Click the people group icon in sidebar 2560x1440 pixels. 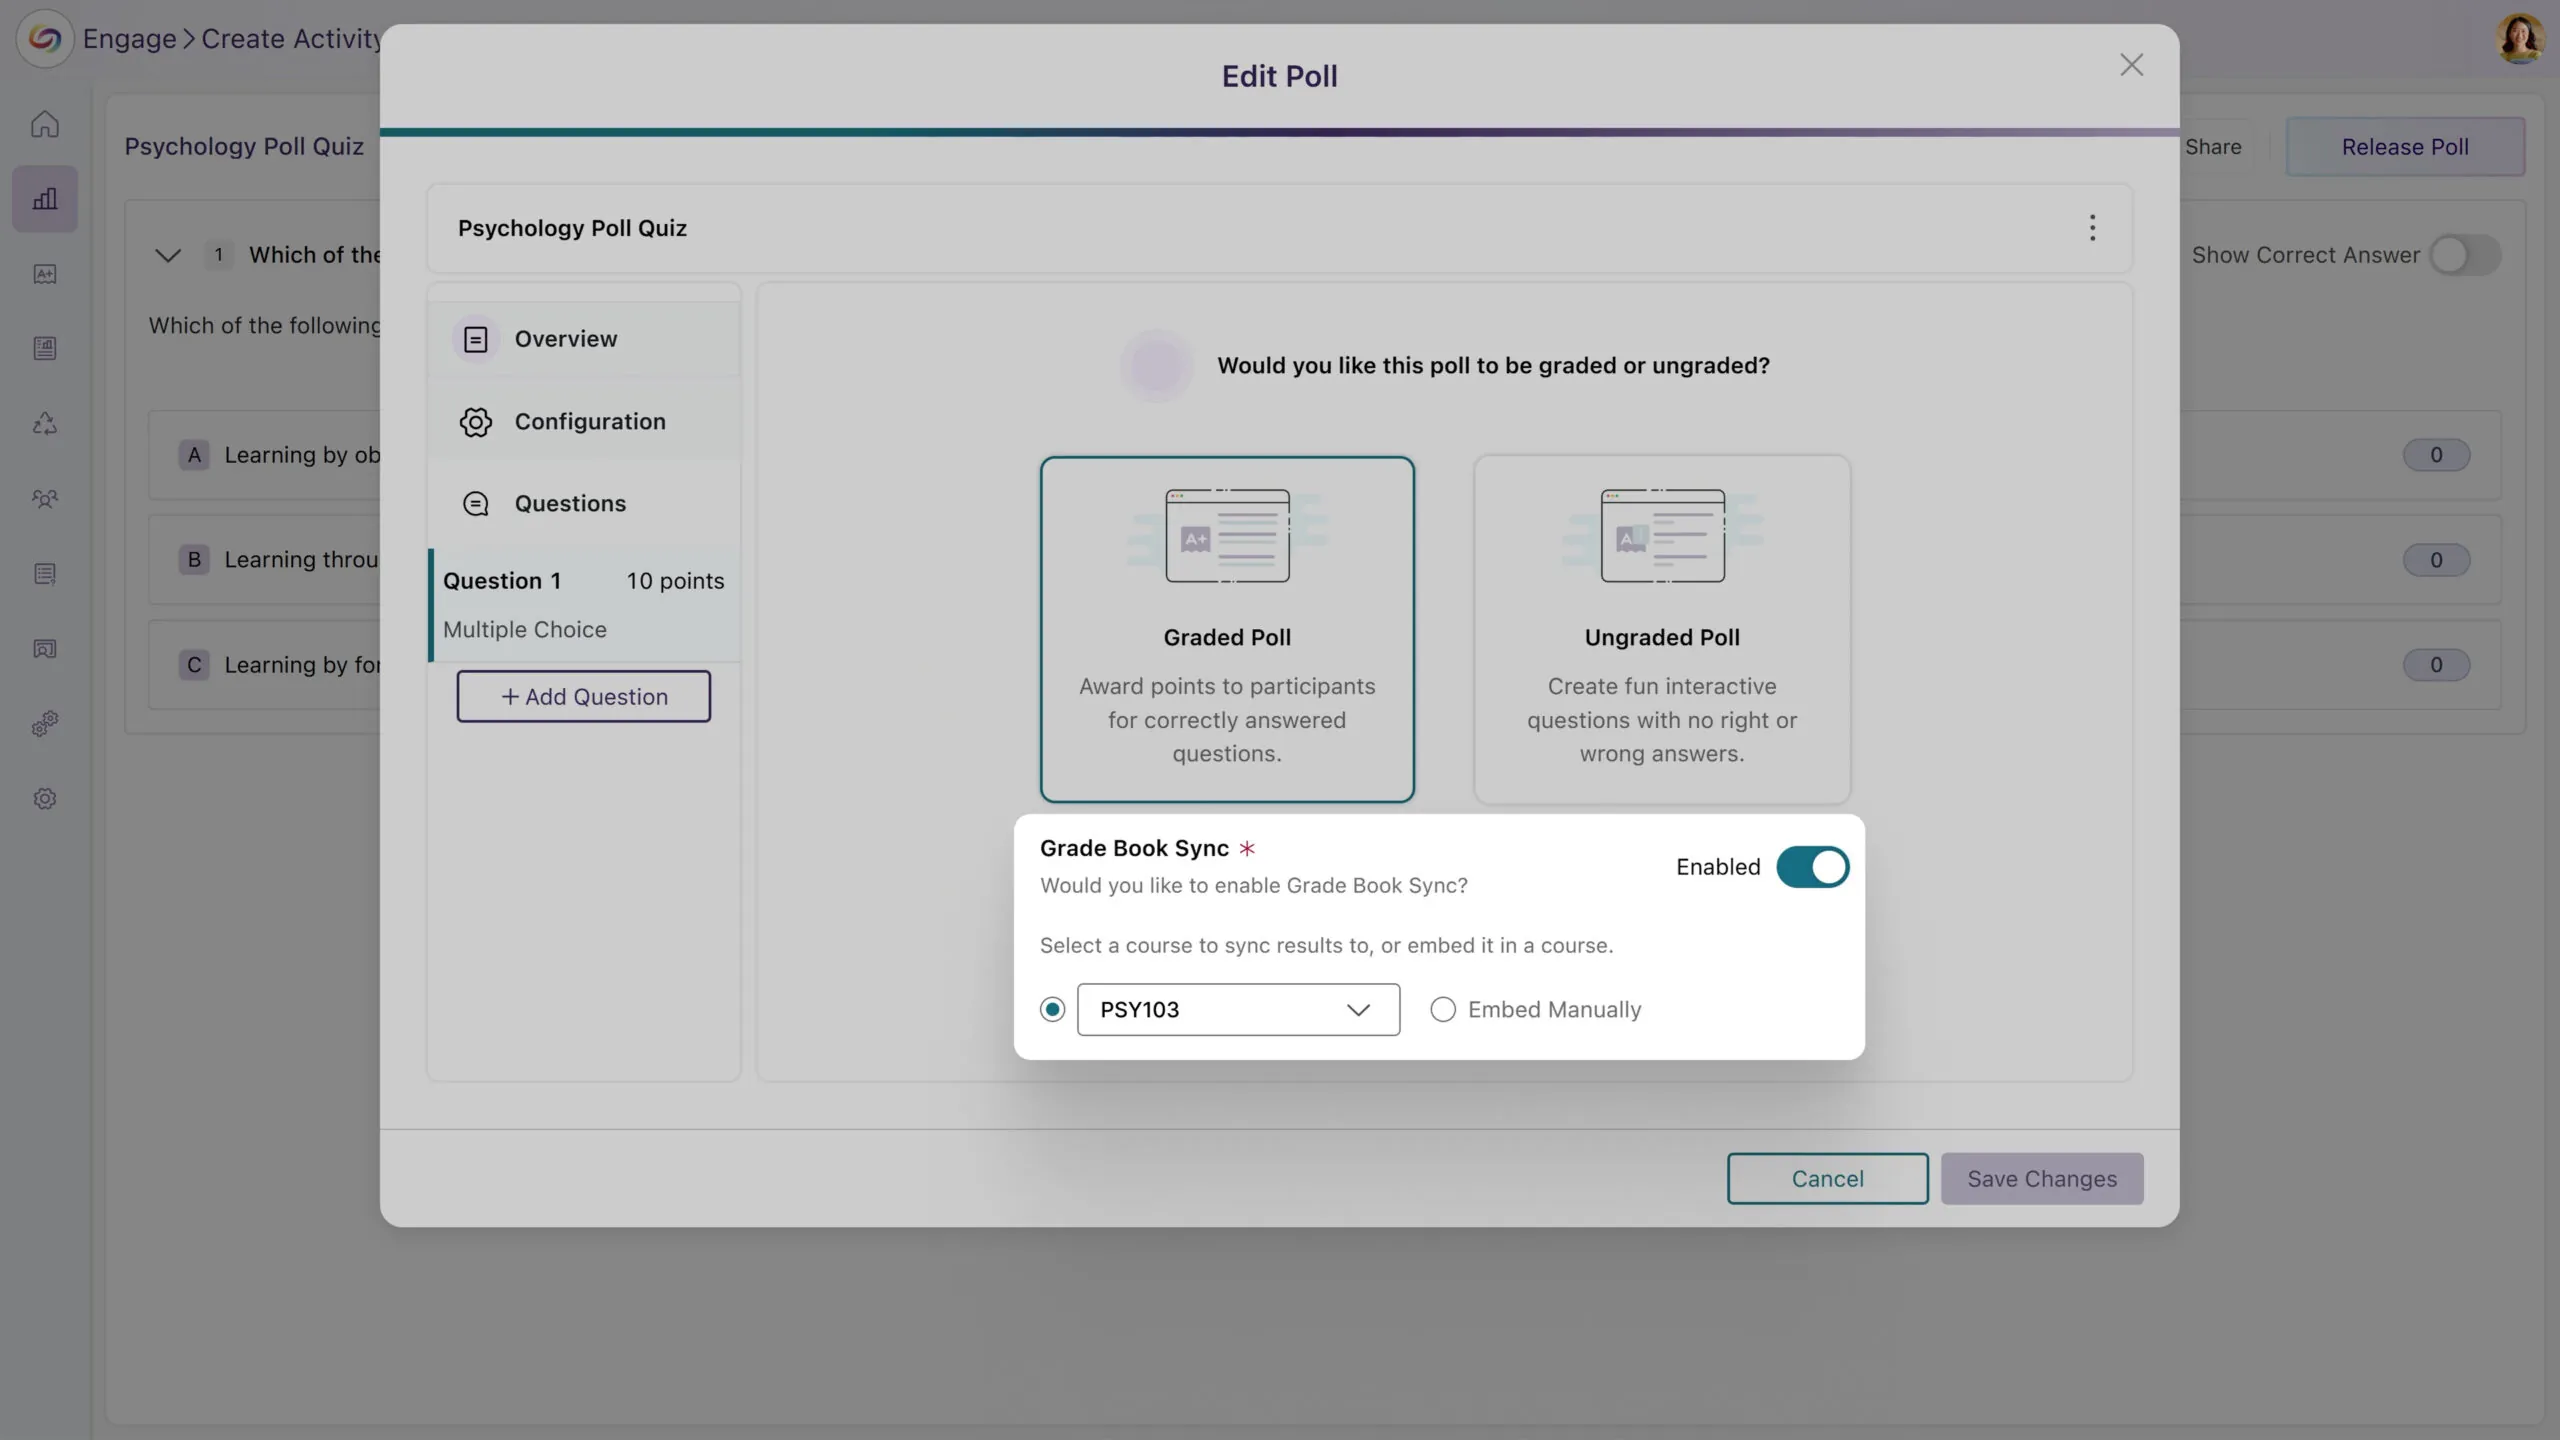point(45,498)
